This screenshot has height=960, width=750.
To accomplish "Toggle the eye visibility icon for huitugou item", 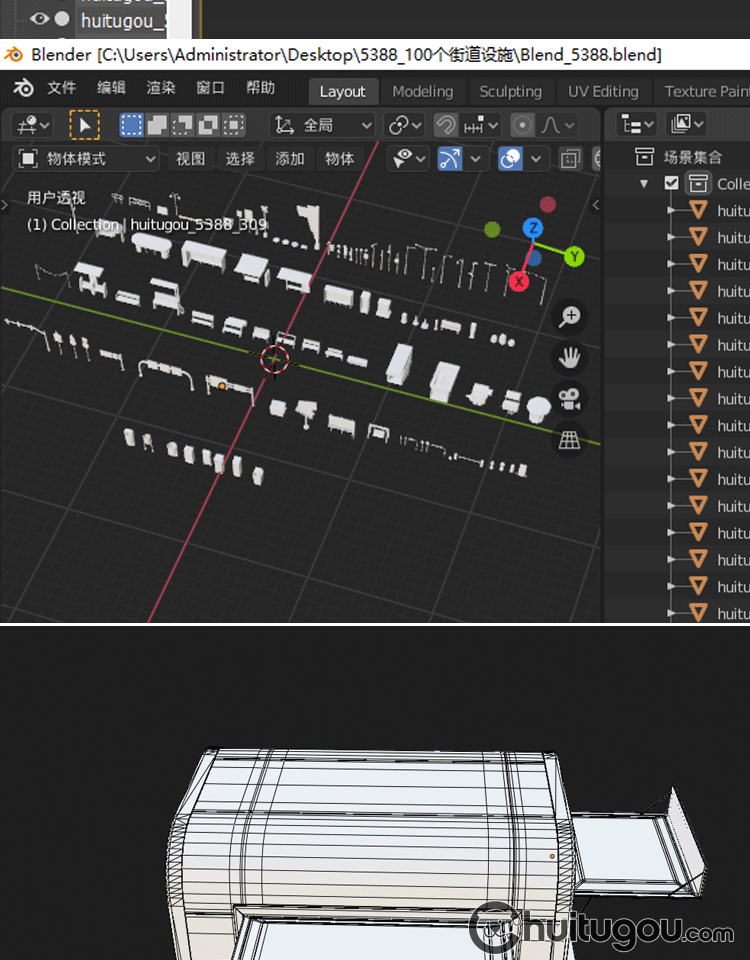I will pos(40,18).
